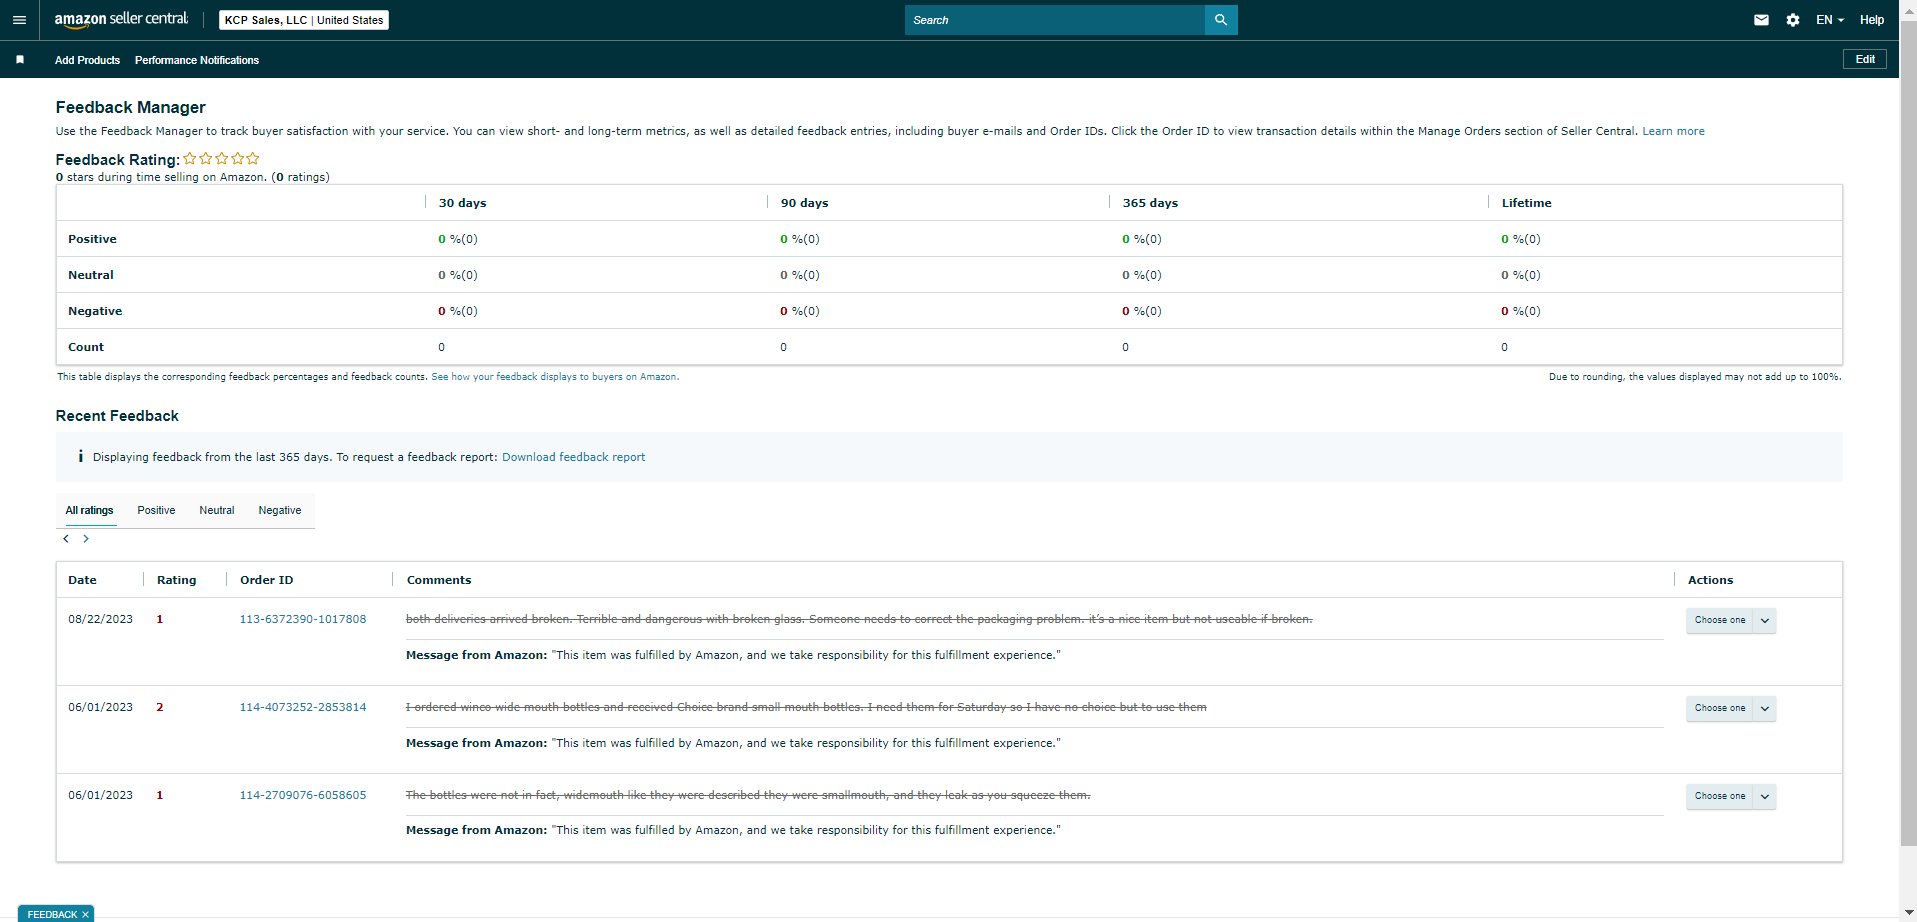The width and height of the screenshot is (1917, 922).
Task: Click the Order ID column header
Action: click(266, 580)
